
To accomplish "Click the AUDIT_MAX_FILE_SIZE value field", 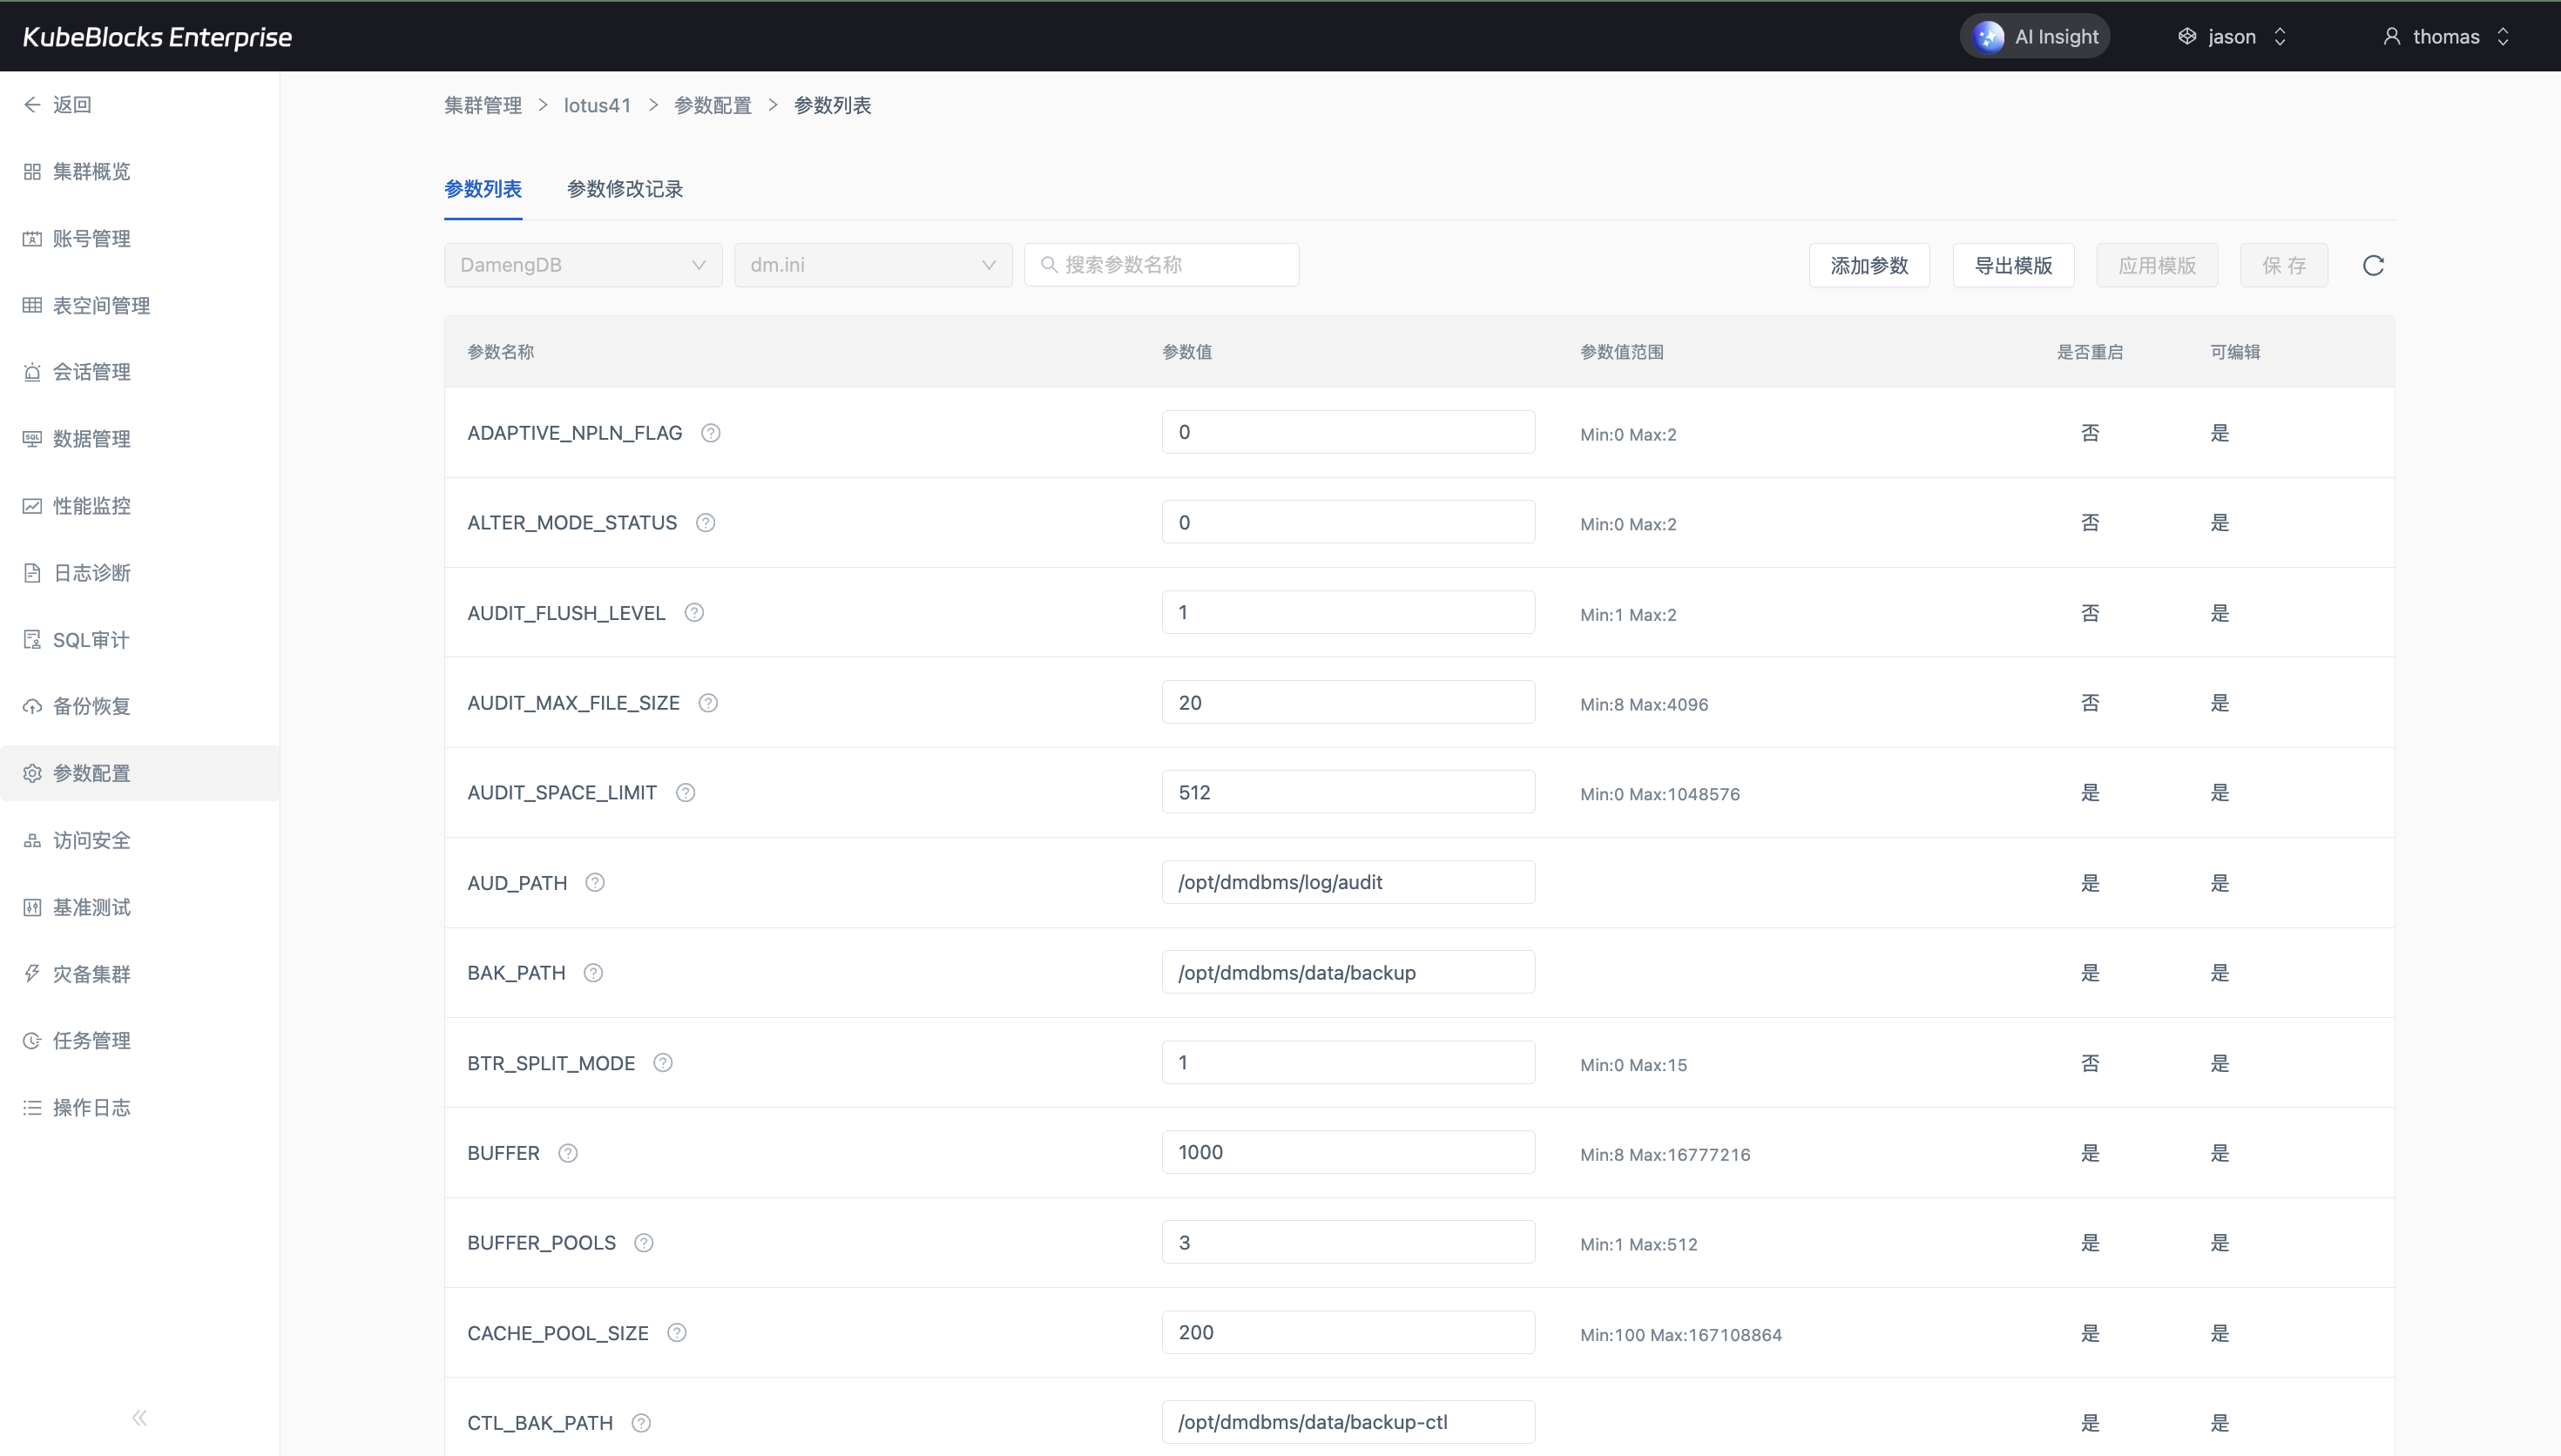I will click(x=1347, y=702).
